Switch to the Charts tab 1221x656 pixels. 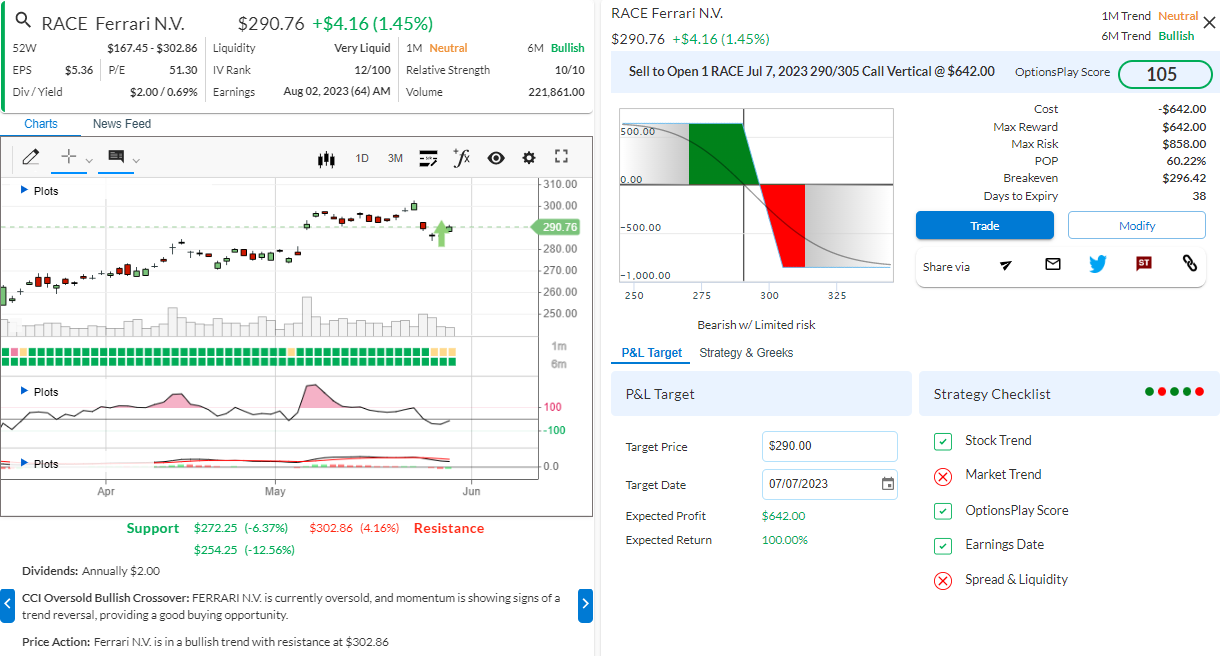[41, 124]
